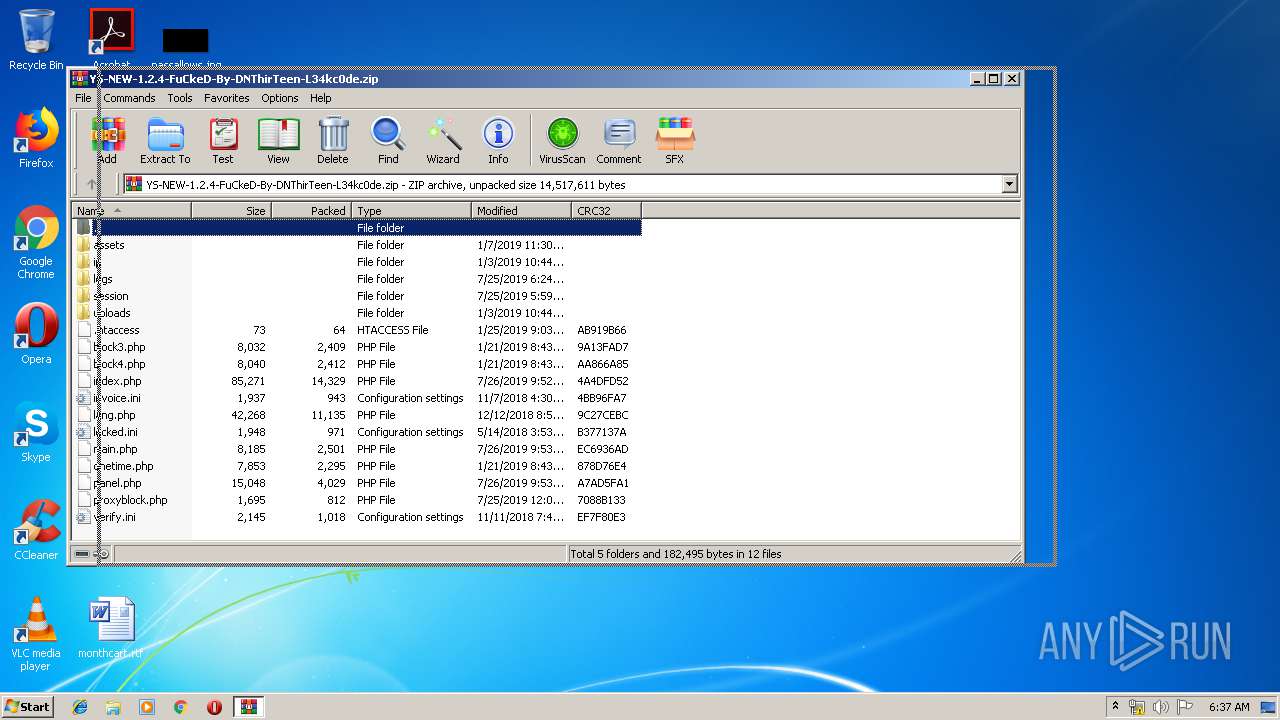Image resolution: width=1280 pixels, height=720 pixels.
Task: Click the Info toolbar icon
Action: pyautogui.click(x=498, y=140)
